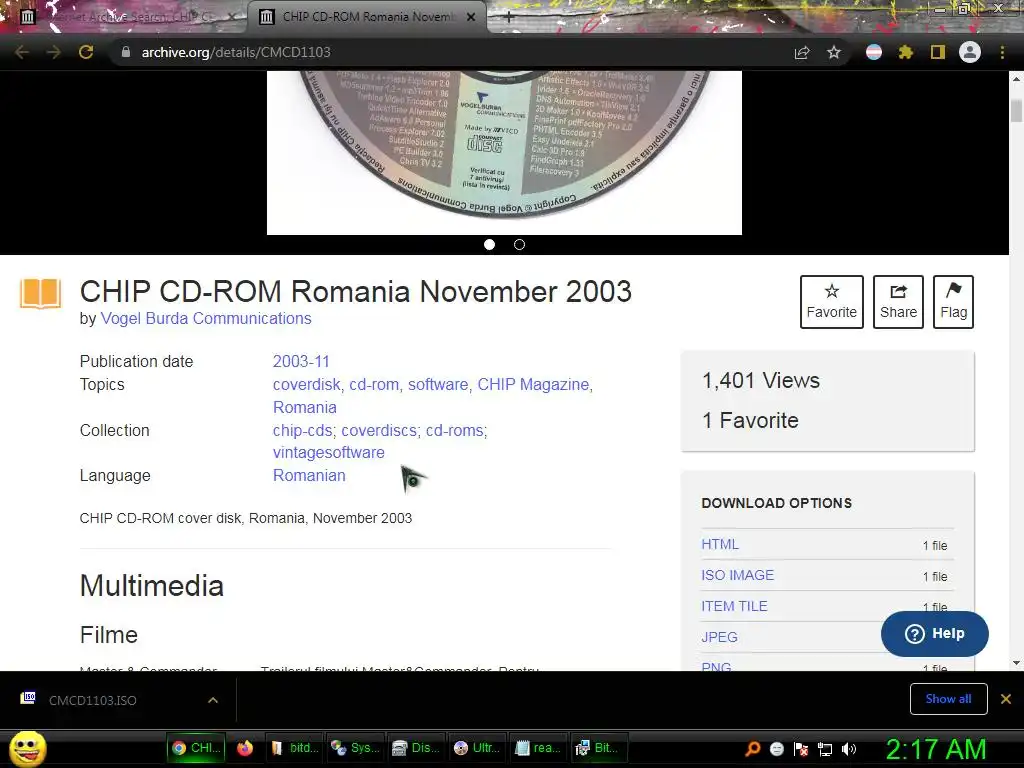Viewport: 1024px width, 768px height.
Task: Select the CHIP CD-ROM Romania November tab
Action: point(367,17)
